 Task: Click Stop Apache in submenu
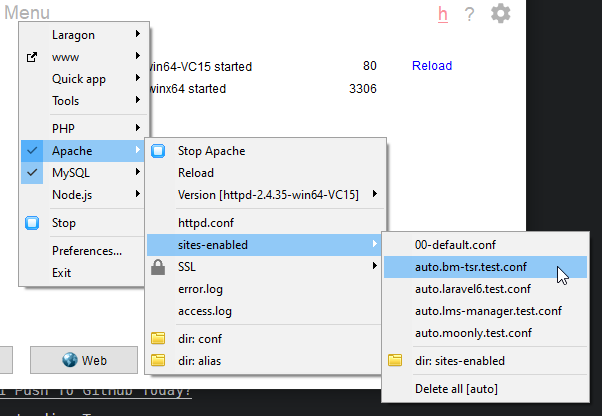coord(211,151)
